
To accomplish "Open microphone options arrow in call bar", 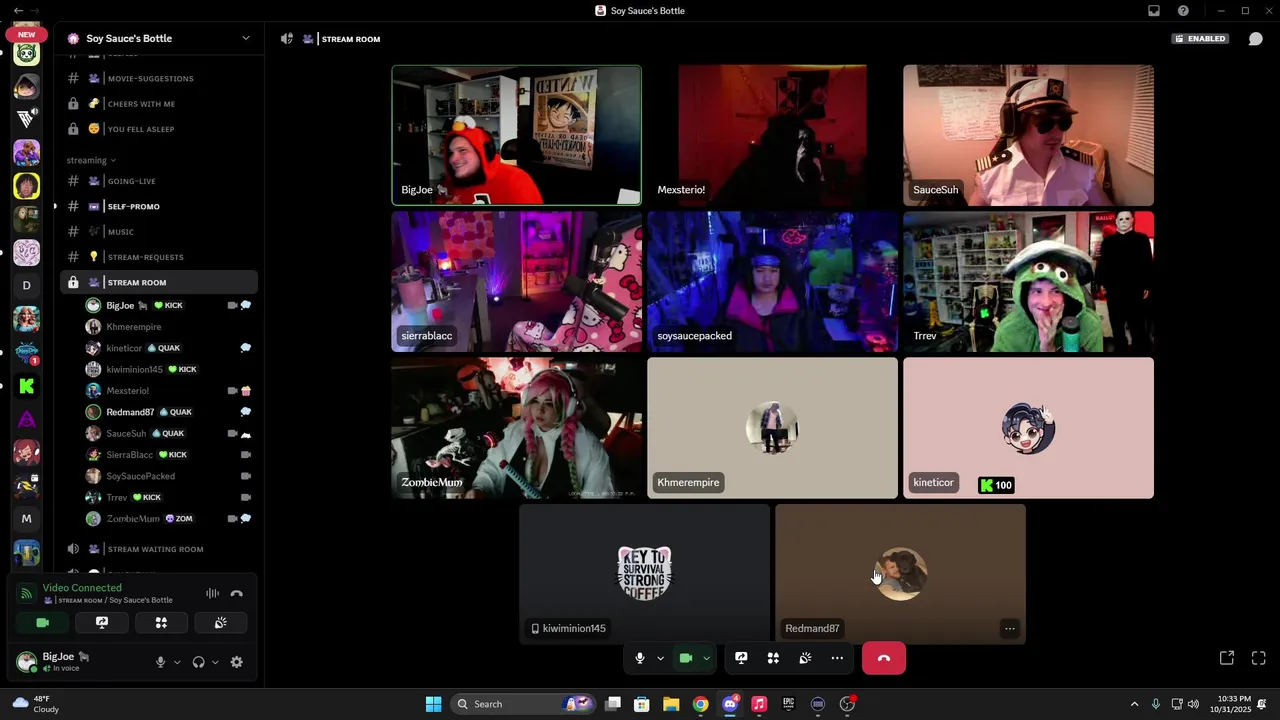I will point(660,658).
